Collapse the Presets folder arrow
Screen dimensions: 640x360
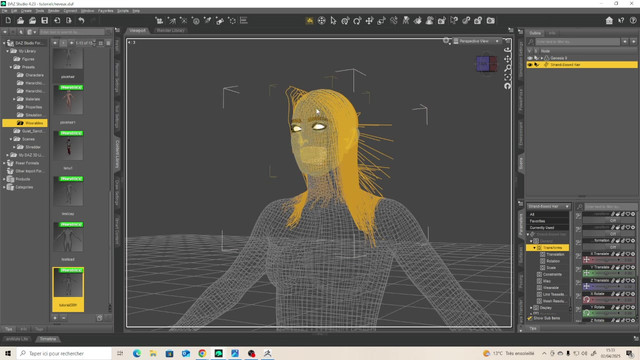coord(11,67)
